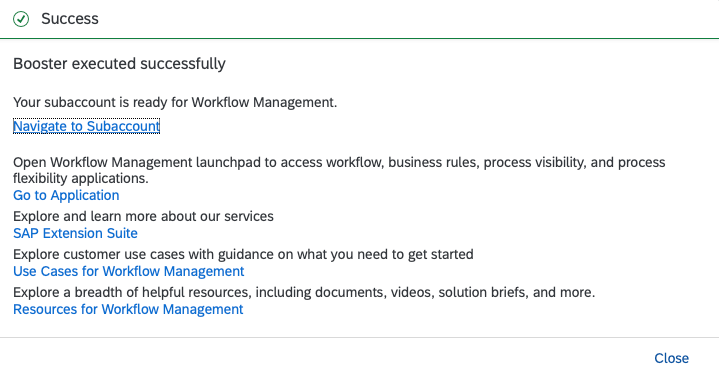Select the Booster executed successfully heading
The width and height of the screenshot is (719, 375).
click(119, 64)
